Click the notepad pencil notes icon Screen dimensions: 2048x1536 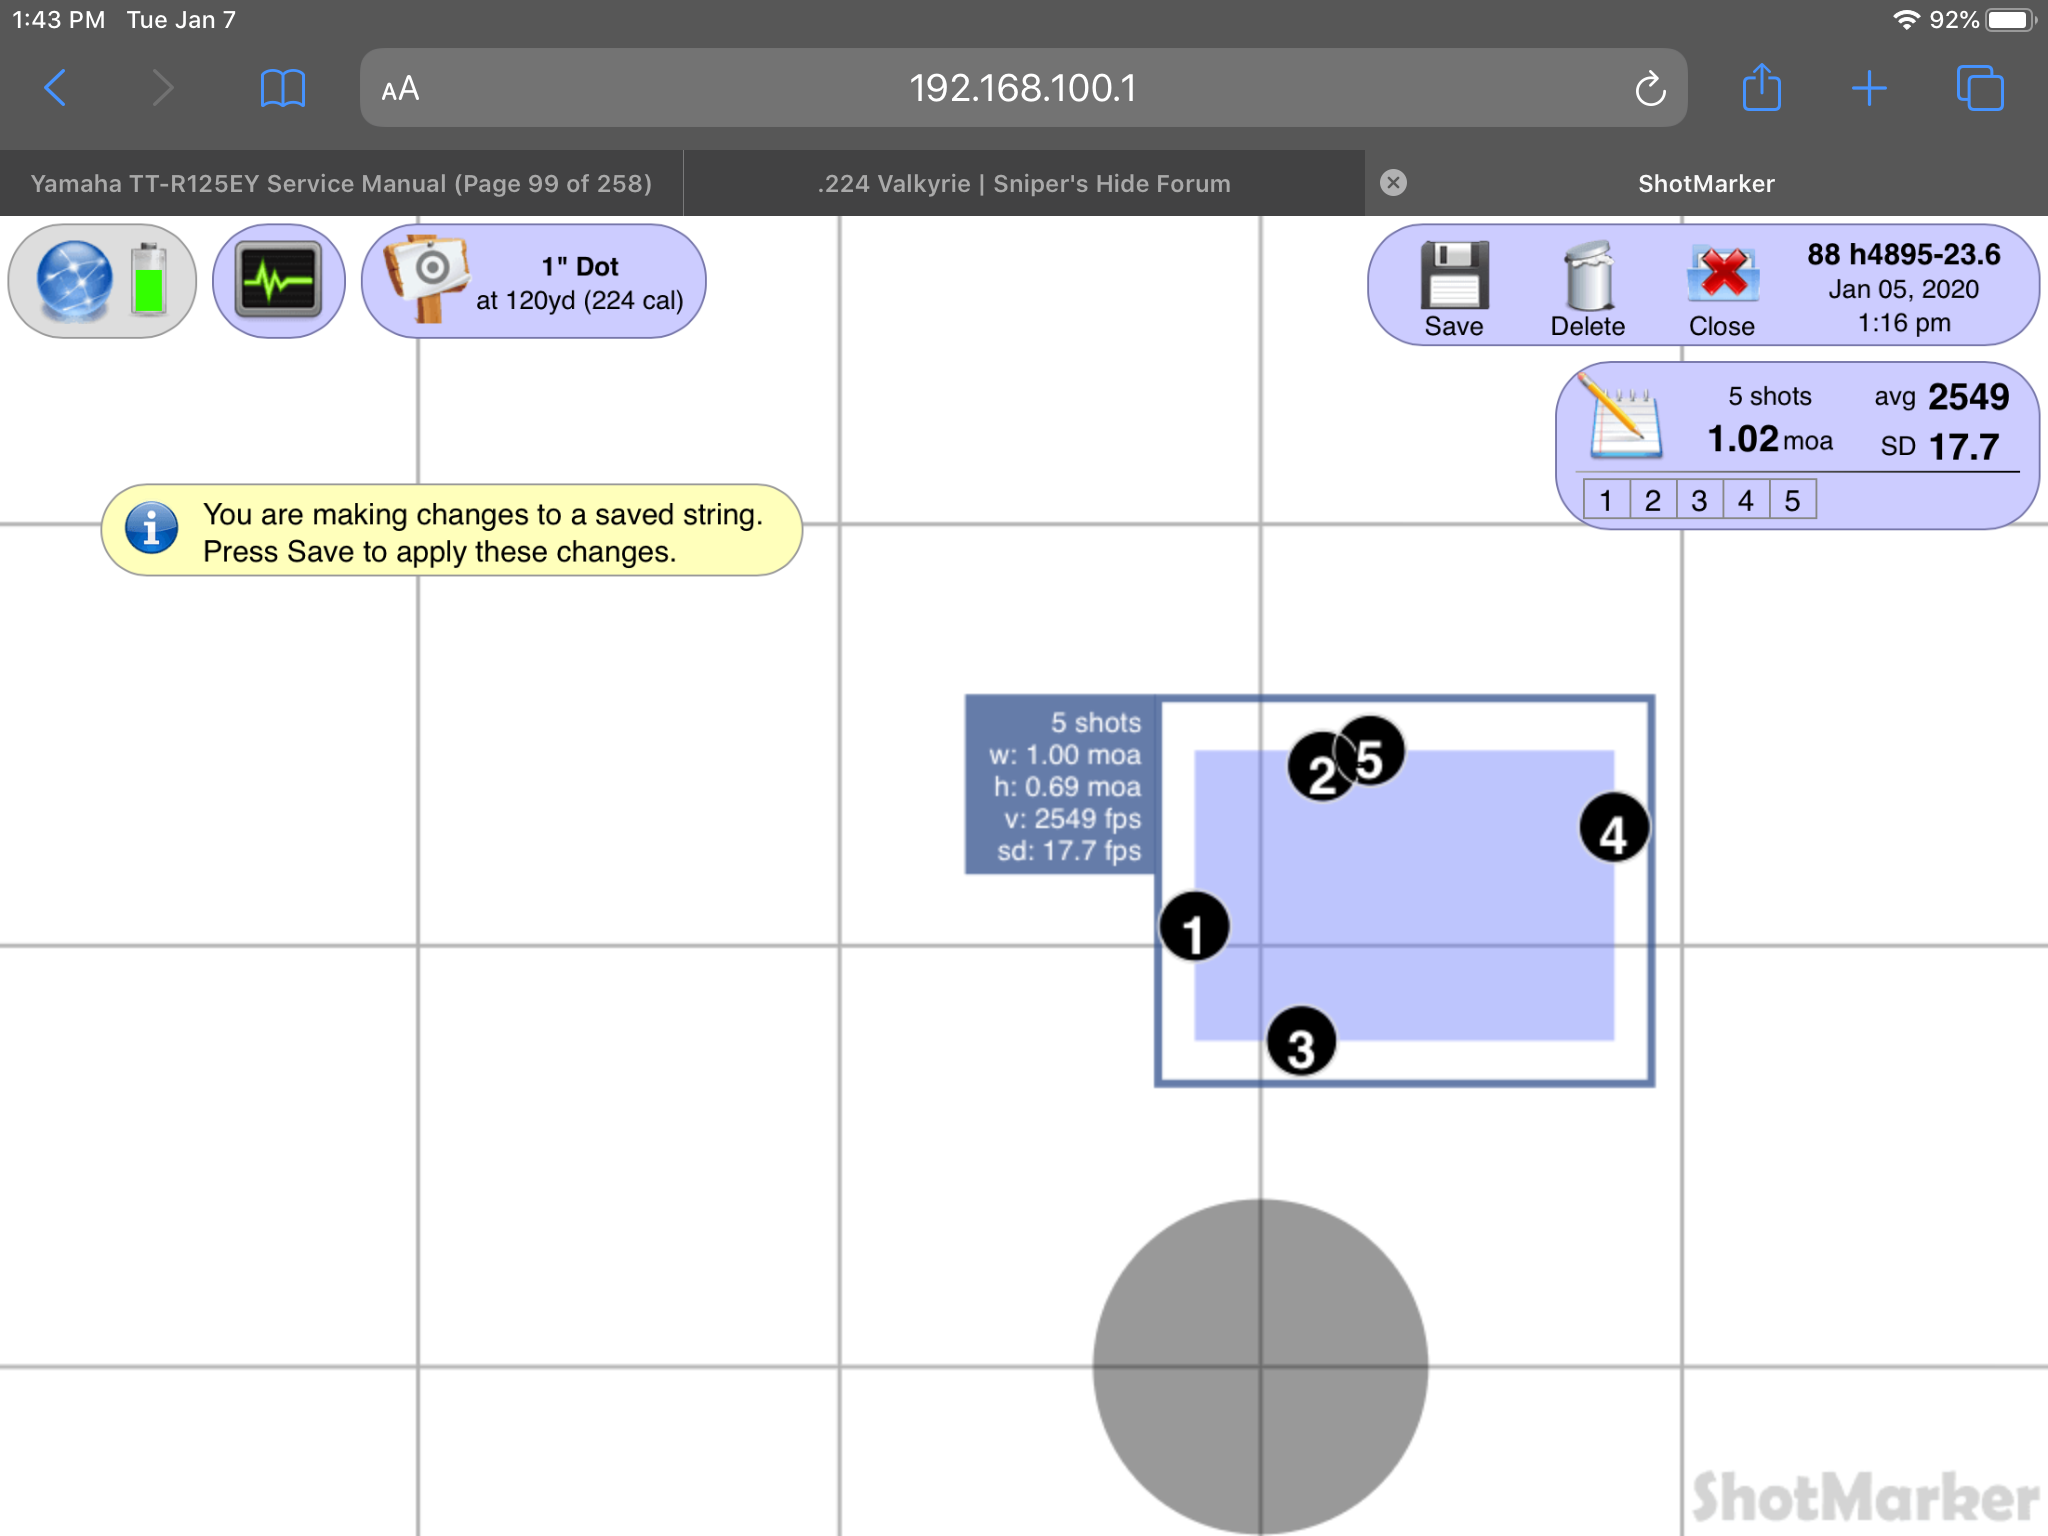click(1624, 420)
